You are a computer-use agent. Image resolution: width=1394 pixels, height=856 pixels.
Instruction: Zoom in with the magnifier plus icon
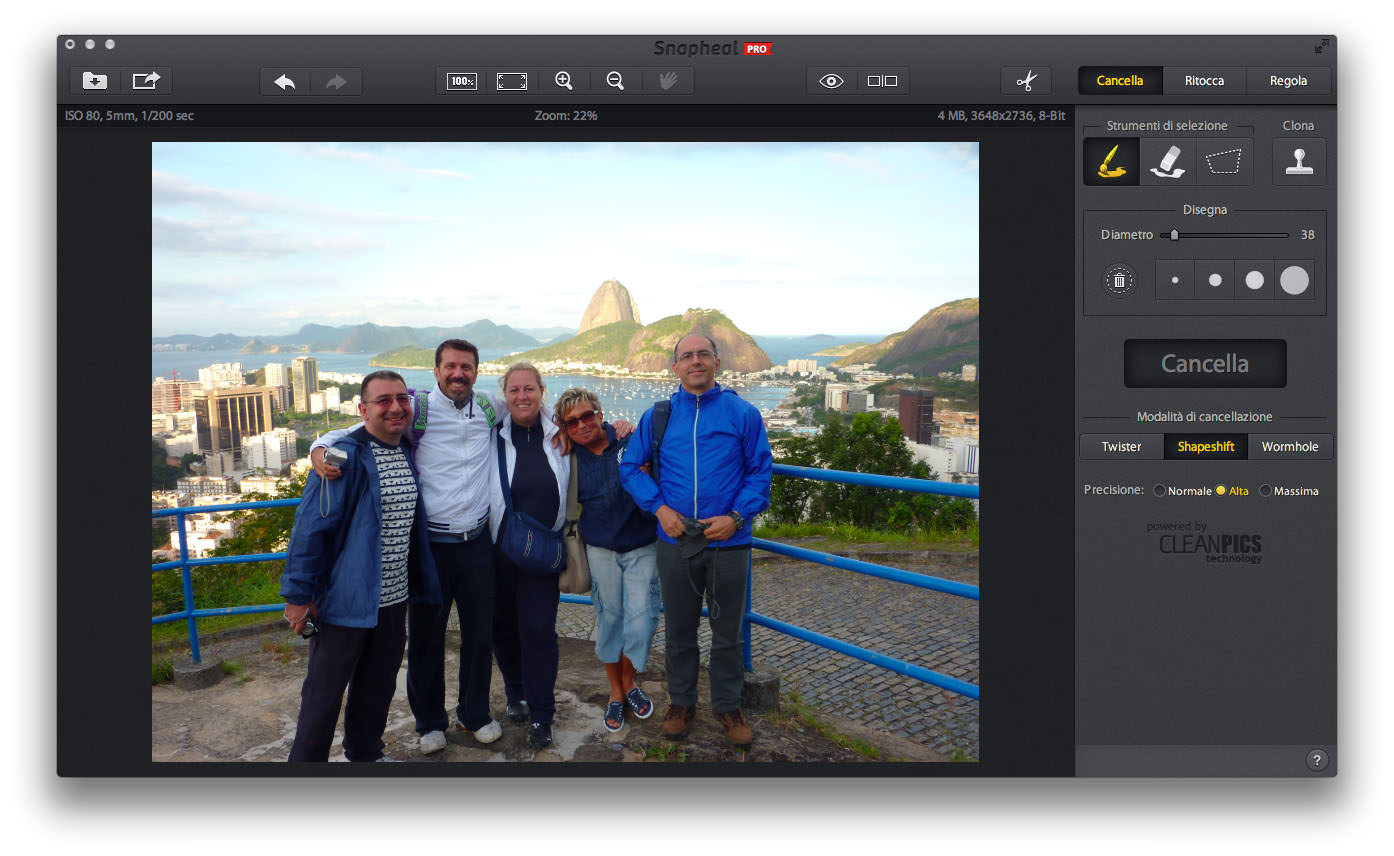click(564, 81)
